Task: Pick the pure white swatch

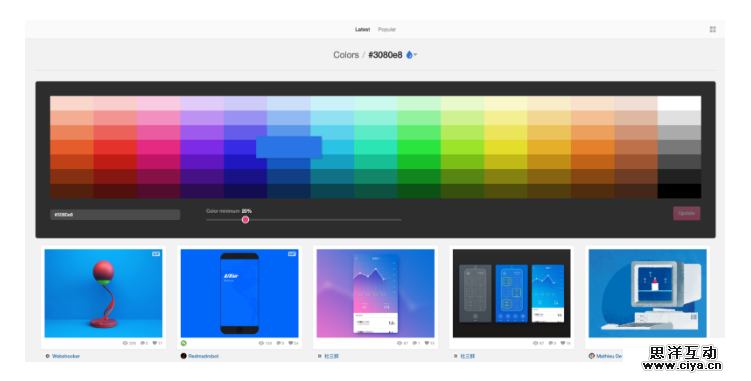Action: click(x=679, y=103)
